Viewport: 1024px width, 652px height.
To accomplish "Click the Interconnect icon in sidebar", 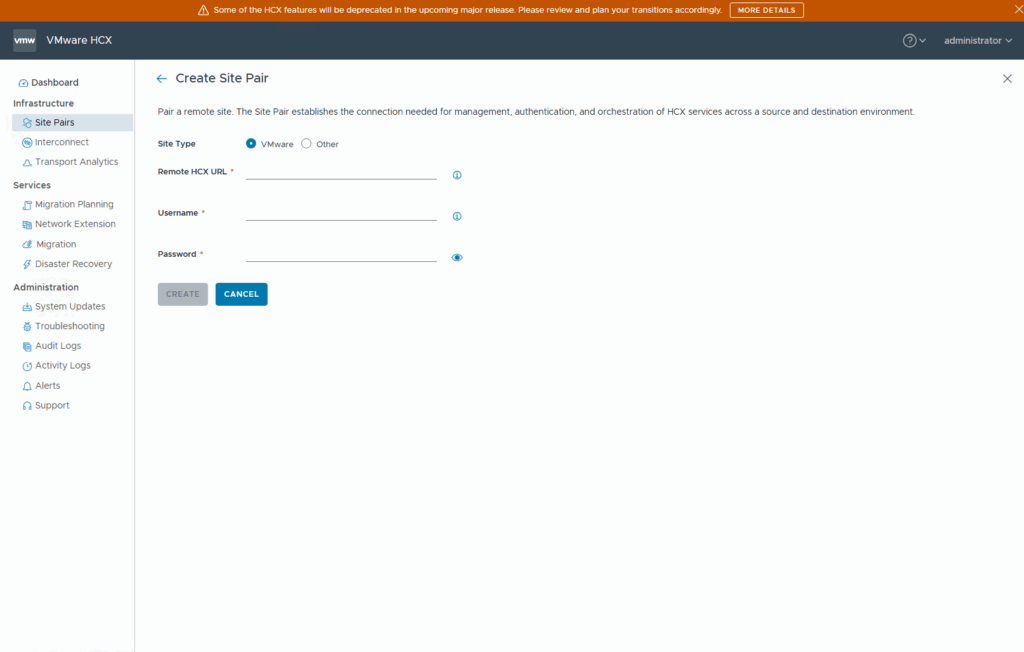I will (x=27, y=142).
